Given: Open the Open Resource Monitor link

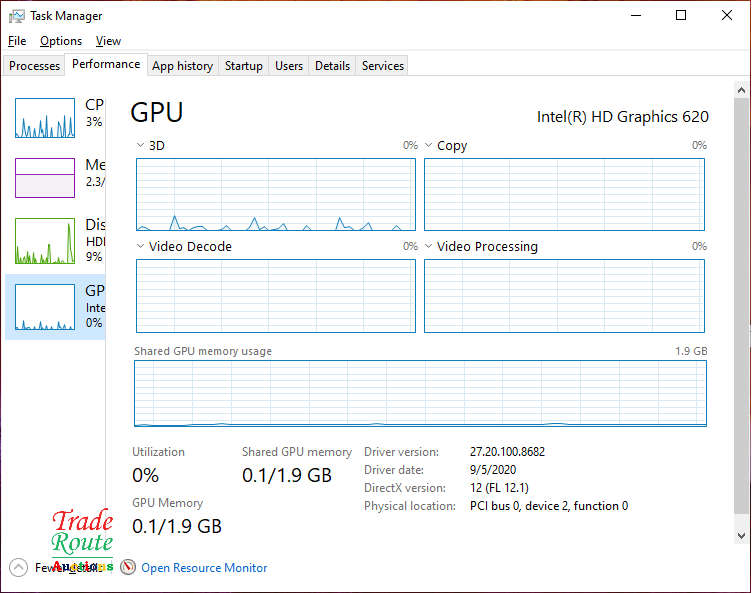Looking at the screenshot, I should [204, 568].
